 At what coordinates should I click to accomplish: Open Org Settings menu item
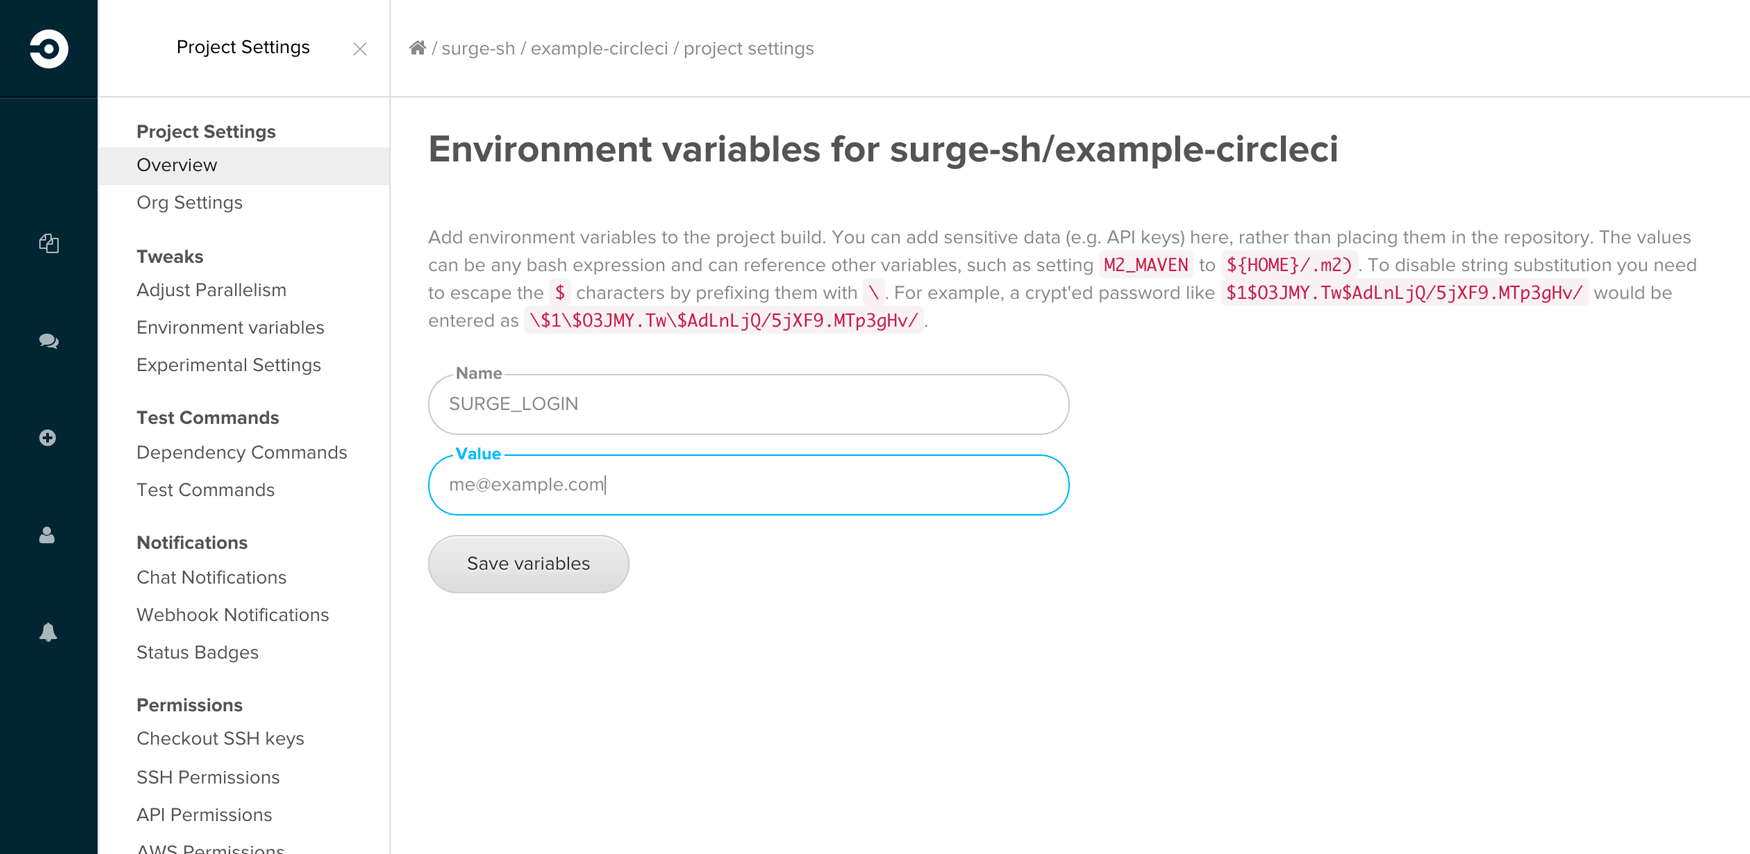pos(190,203)
